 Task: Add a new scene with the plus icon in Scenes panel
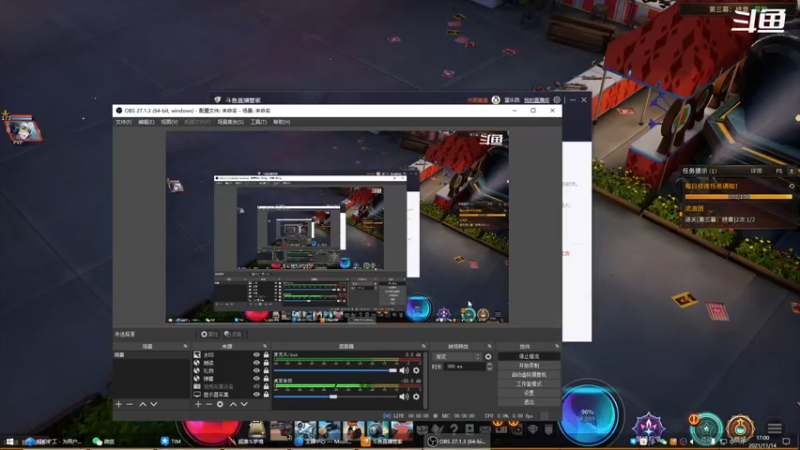click(x=118, y=404)
